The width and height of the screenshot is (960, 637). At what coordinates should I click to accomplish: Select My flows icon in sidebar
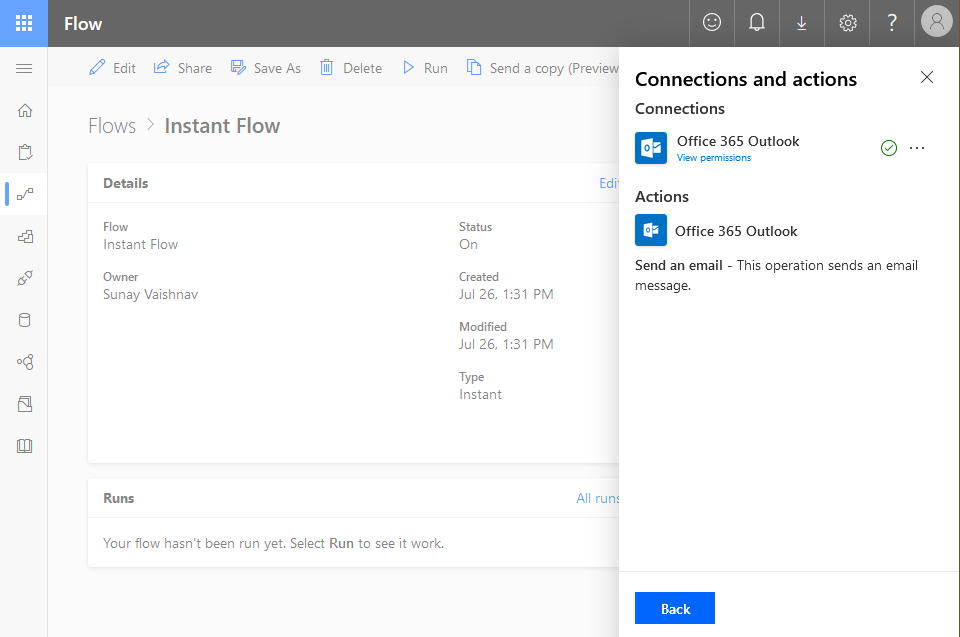(25, 194)
